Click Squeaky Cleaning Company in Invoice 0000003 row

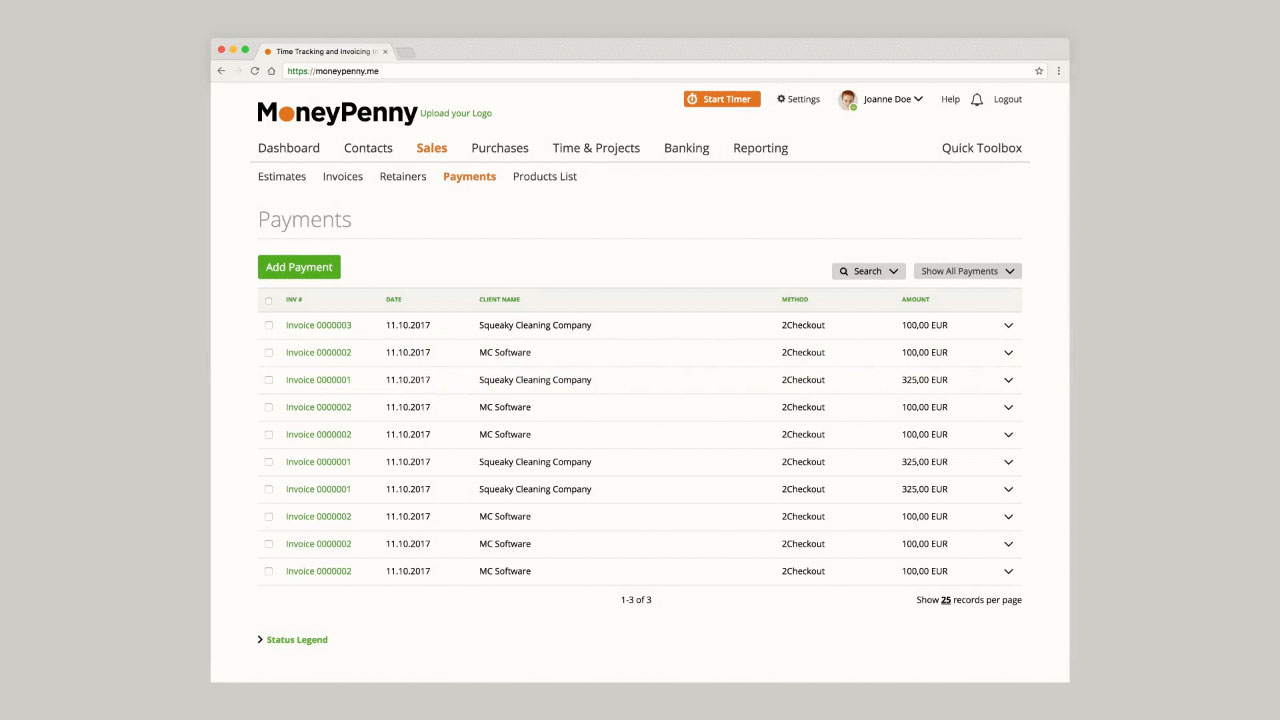pyautogui.click(x=535, y=325)
